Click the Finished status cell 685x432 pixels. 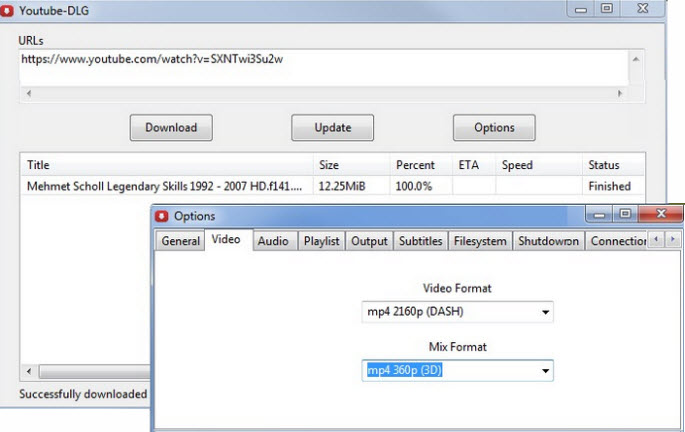(609, 187)
